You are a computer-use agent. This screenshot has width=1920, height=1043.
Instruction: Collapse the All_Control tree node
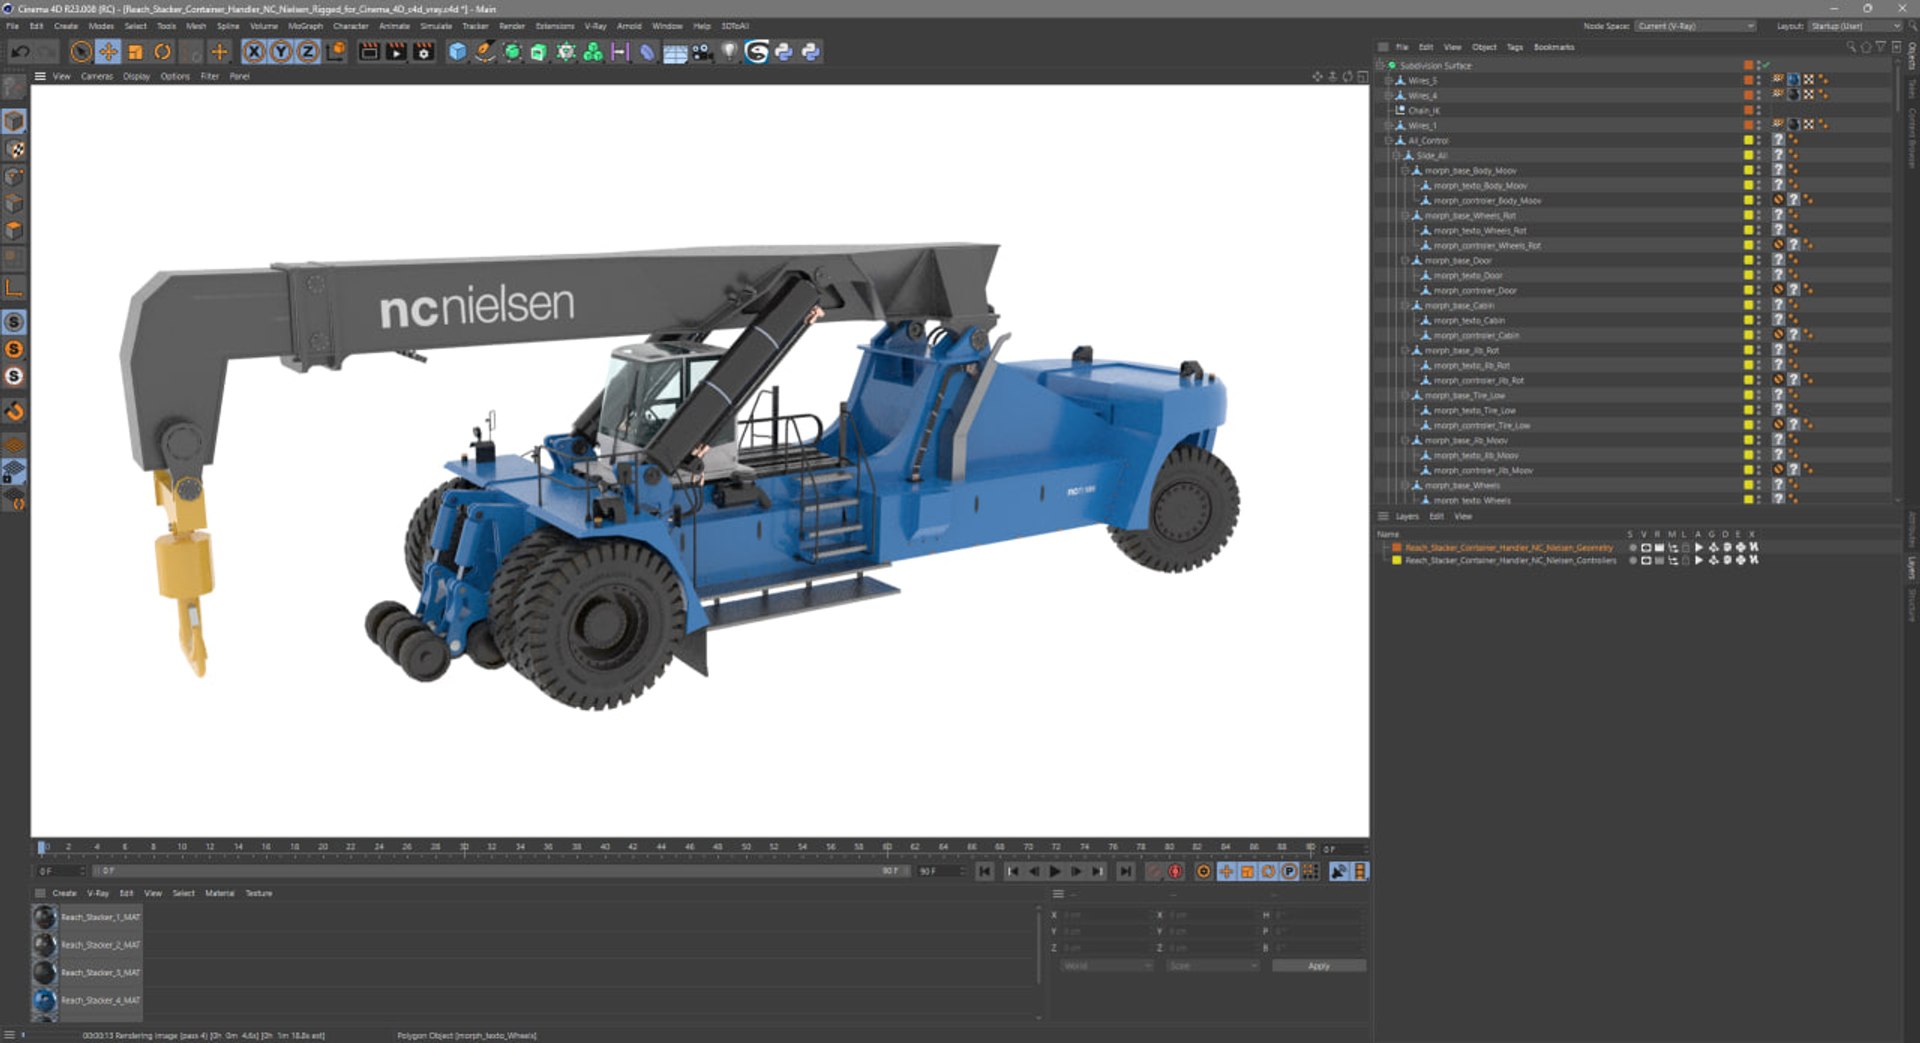(x=1389, y=140)
